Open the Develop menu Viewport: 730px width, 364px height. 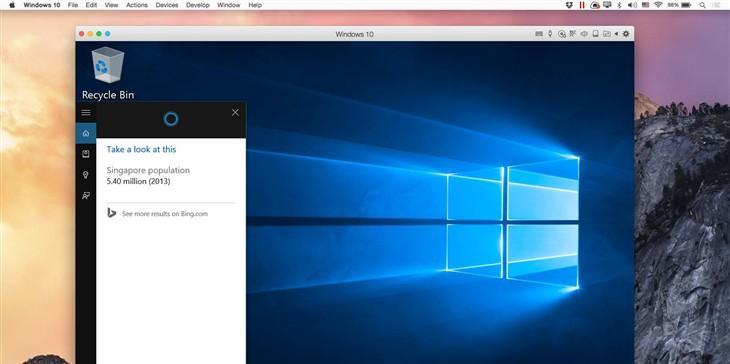[198, 5]
